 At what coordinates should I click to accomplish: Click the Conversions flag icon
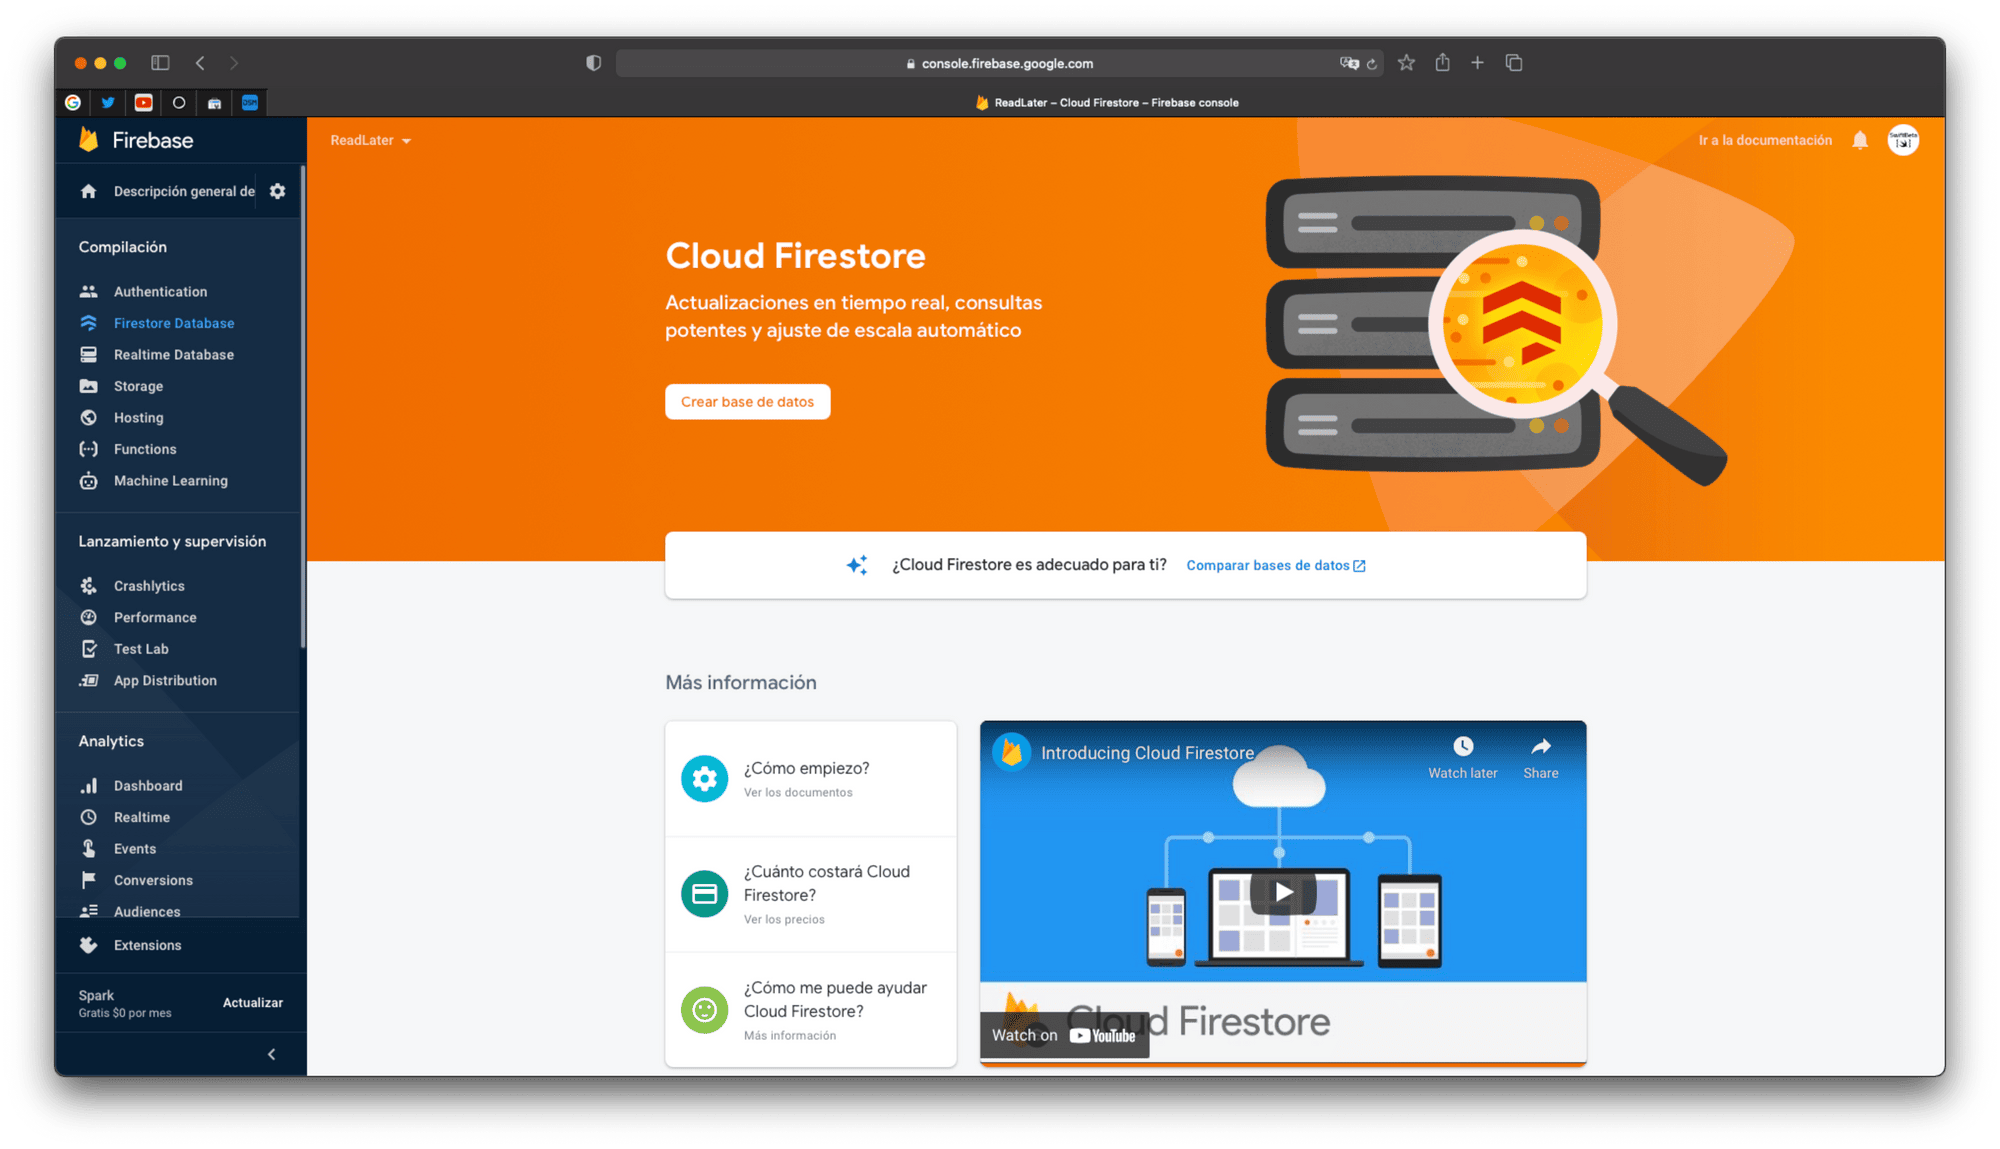(x=88, y=880)
